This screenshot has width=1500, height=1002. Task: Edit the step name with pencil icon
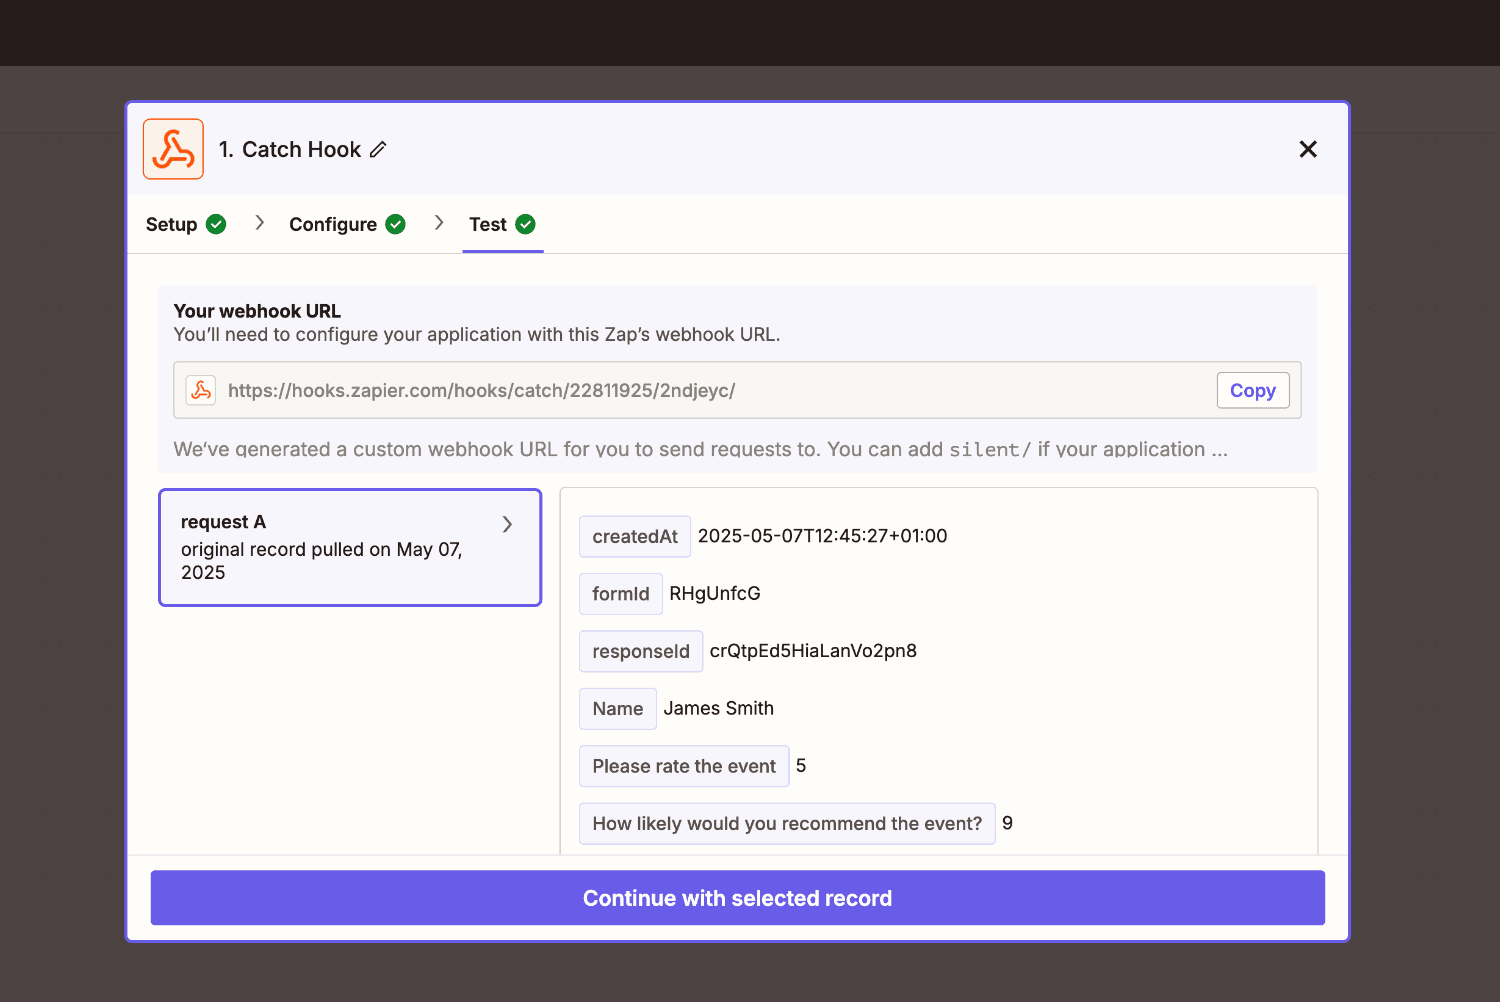point(378,149)
